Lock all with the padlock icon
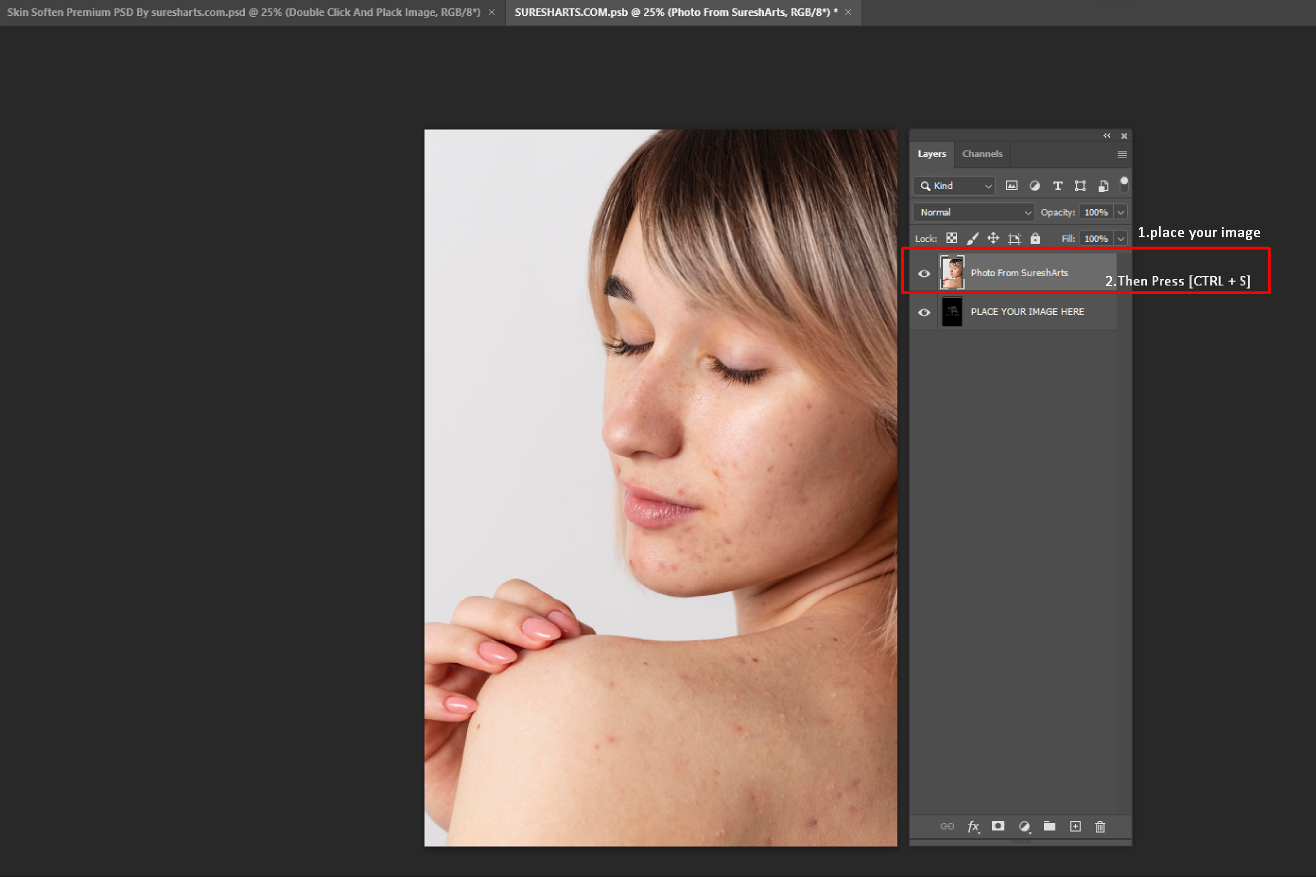 pyautogui.click(x=1035, y=238)
